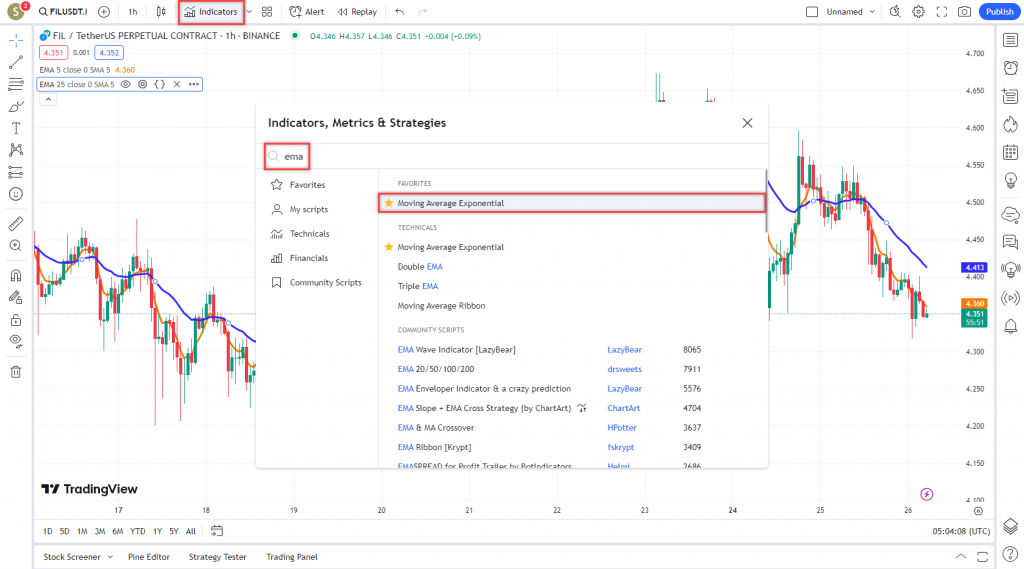The width and height of the screenshot is (1024, 569).
Task: Remove the EMA 25 indicator
Action: (176, 84)
